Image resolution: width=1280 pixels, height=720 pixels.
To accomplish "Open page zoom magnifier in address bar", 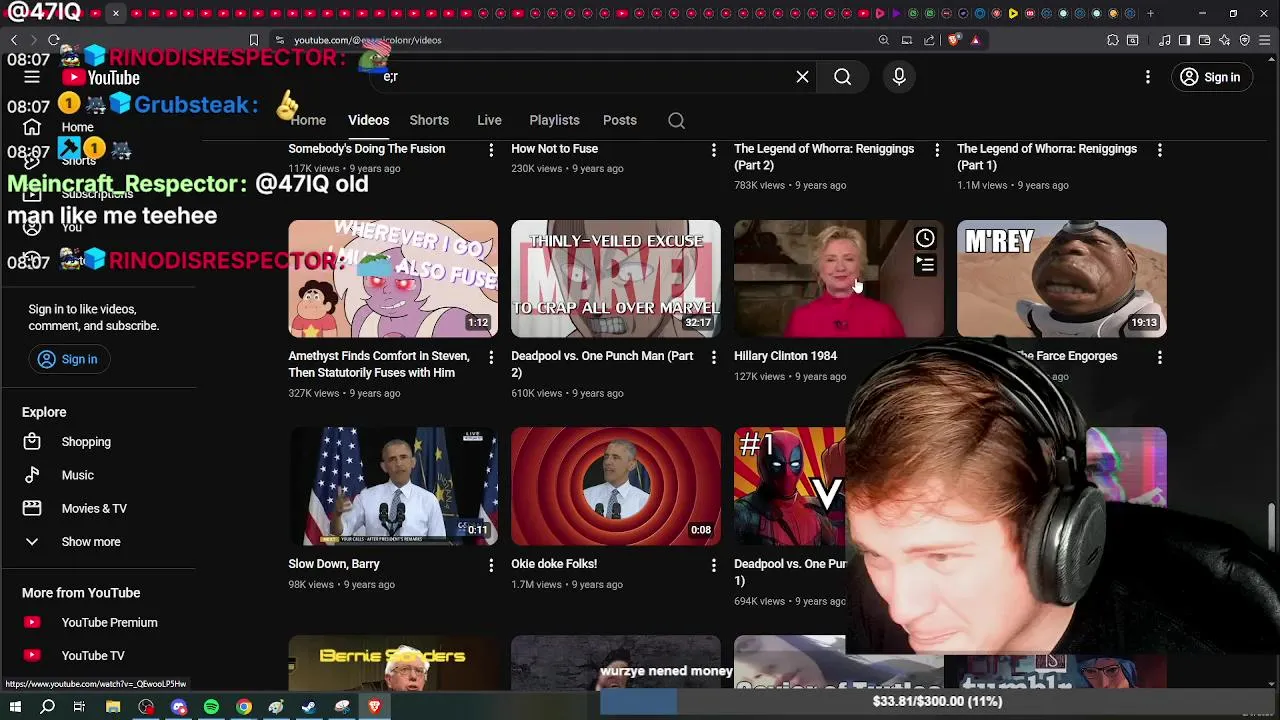I will pos(884,40).
